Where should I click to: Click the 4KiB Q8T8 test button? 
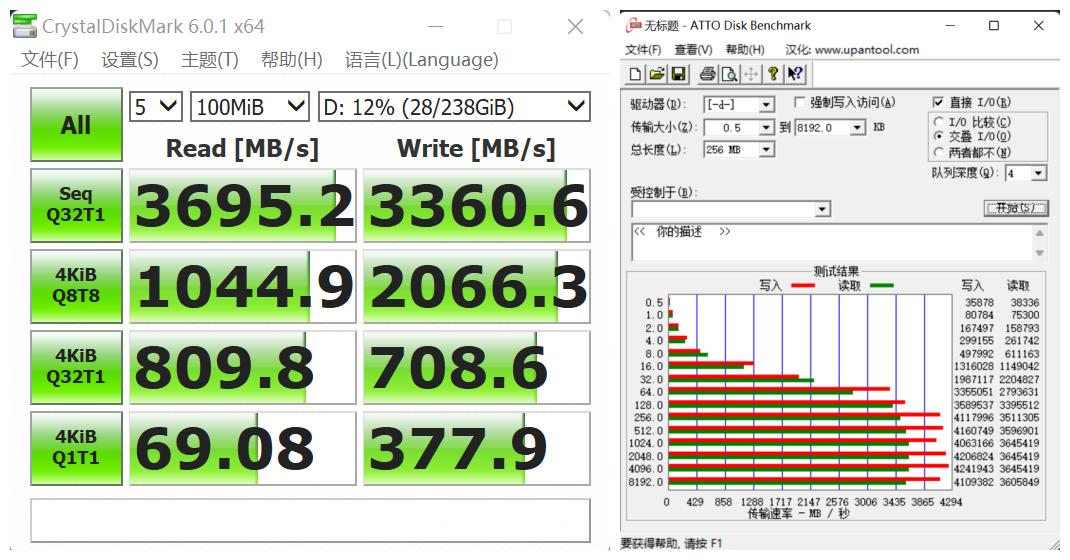[76, 286]
